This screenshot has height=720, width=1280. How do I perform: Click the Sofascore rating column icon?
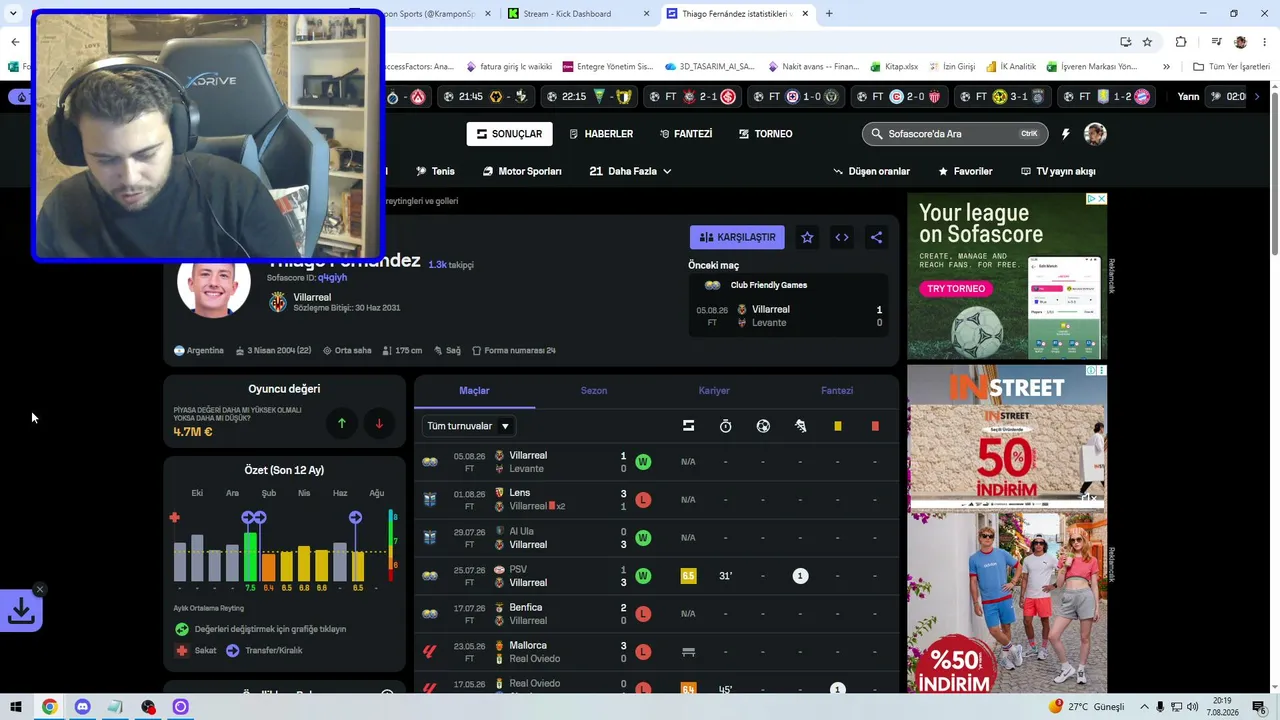pyautogui.click(x=688, y=426)
